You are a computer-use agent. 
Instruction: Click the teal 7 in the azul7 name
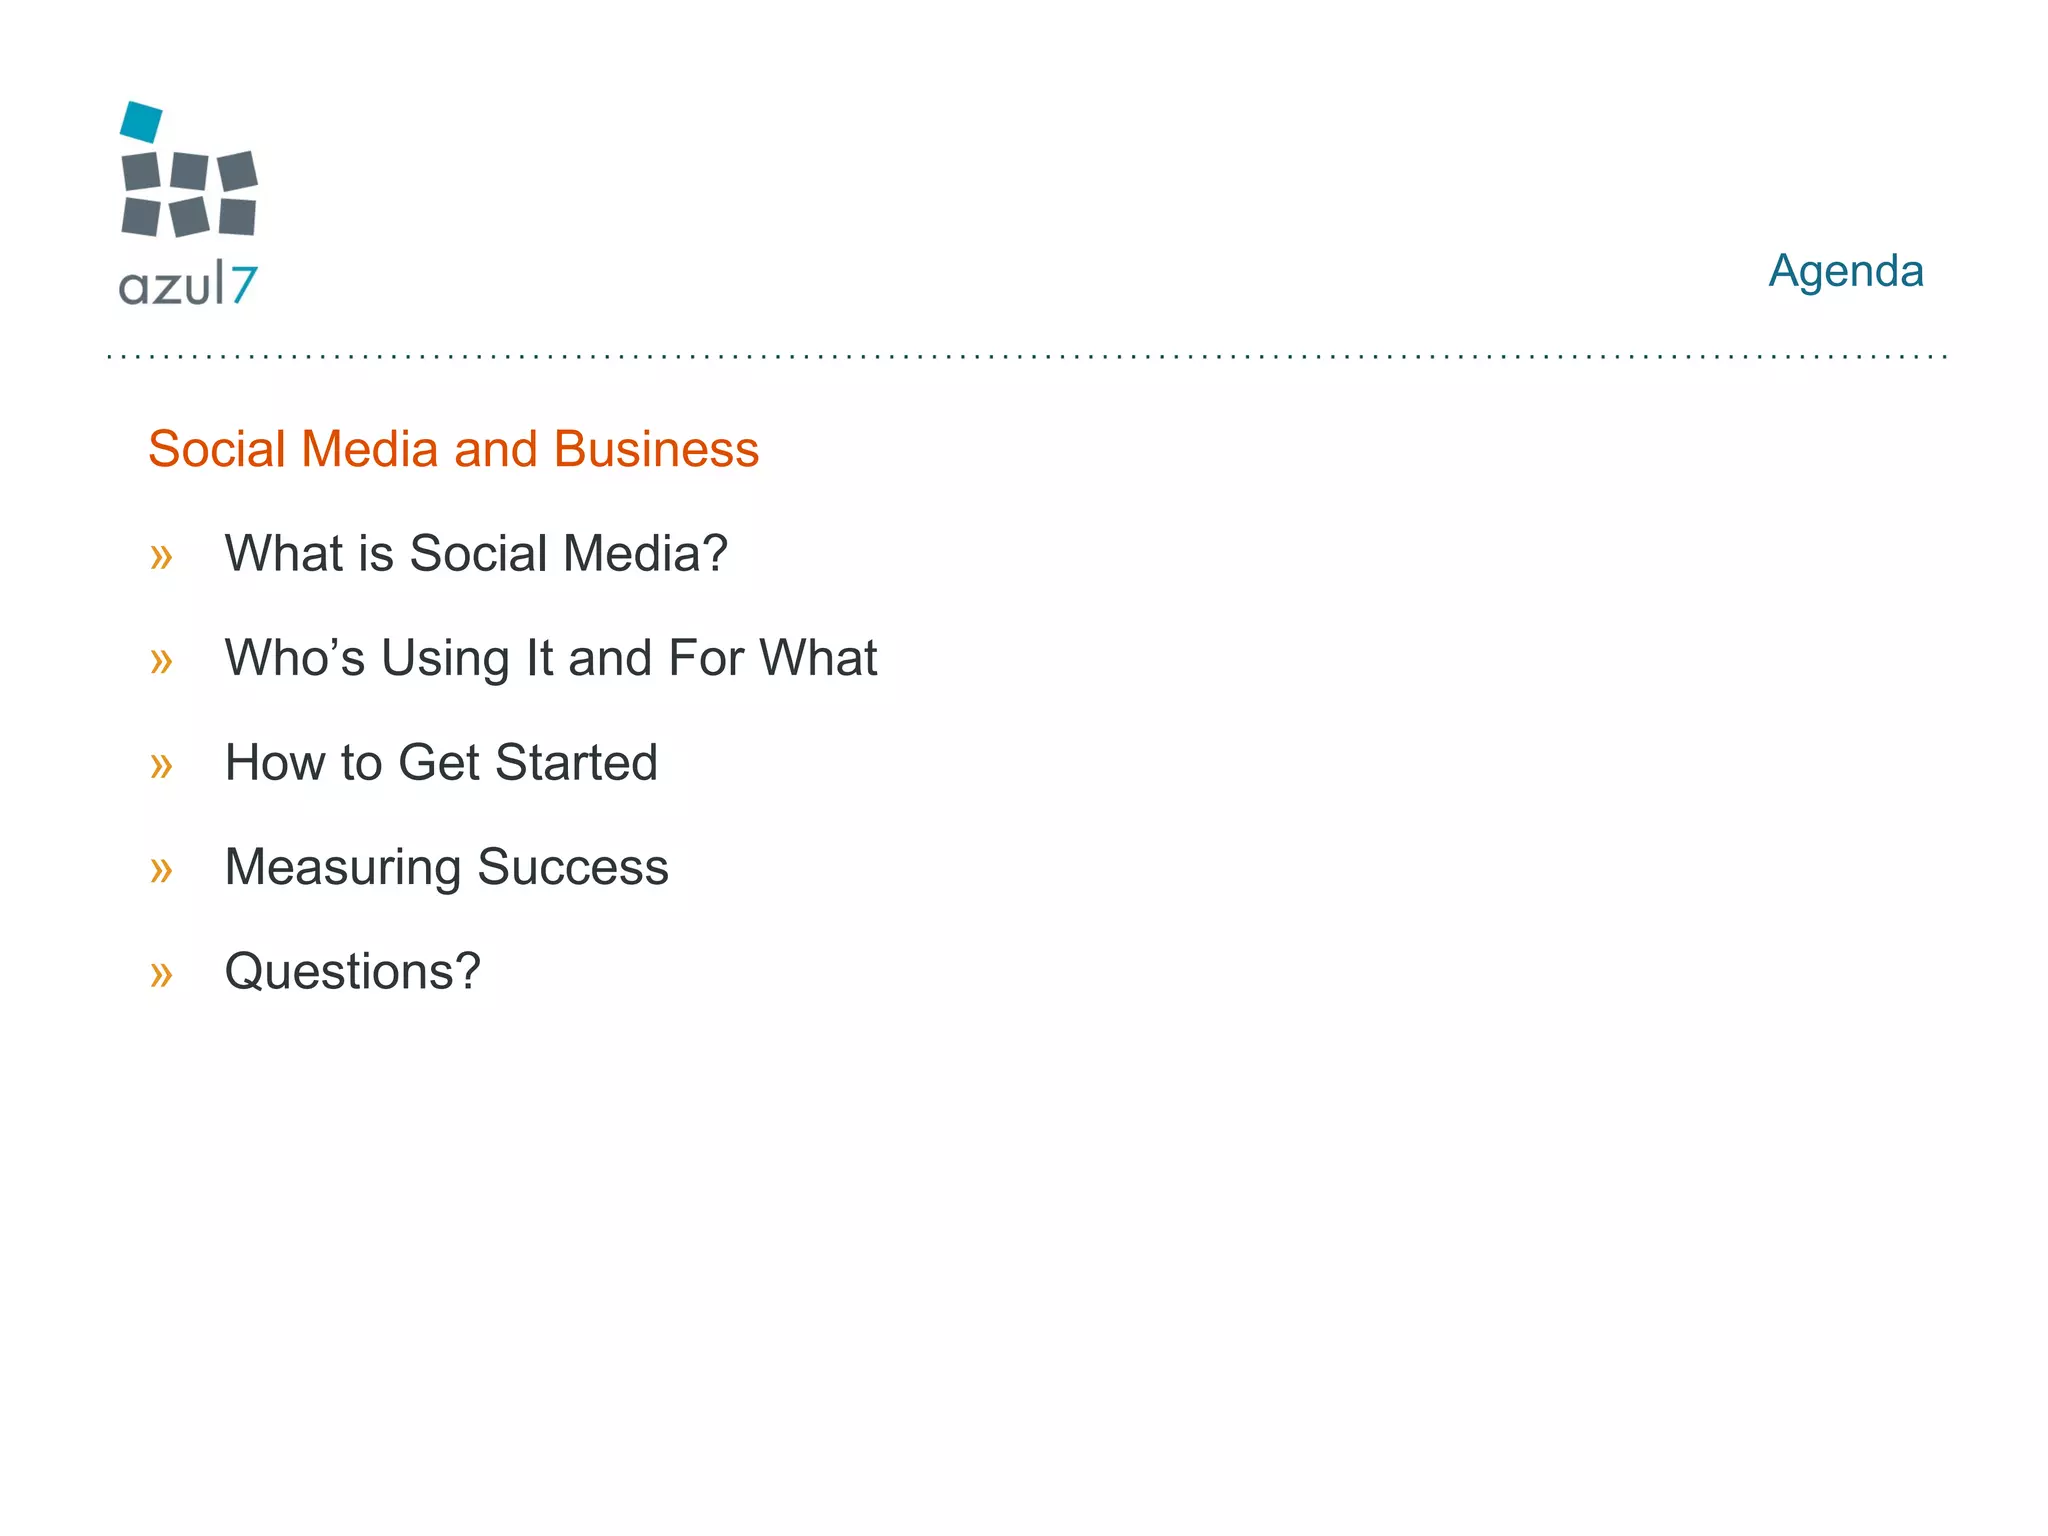coord(244,286)
